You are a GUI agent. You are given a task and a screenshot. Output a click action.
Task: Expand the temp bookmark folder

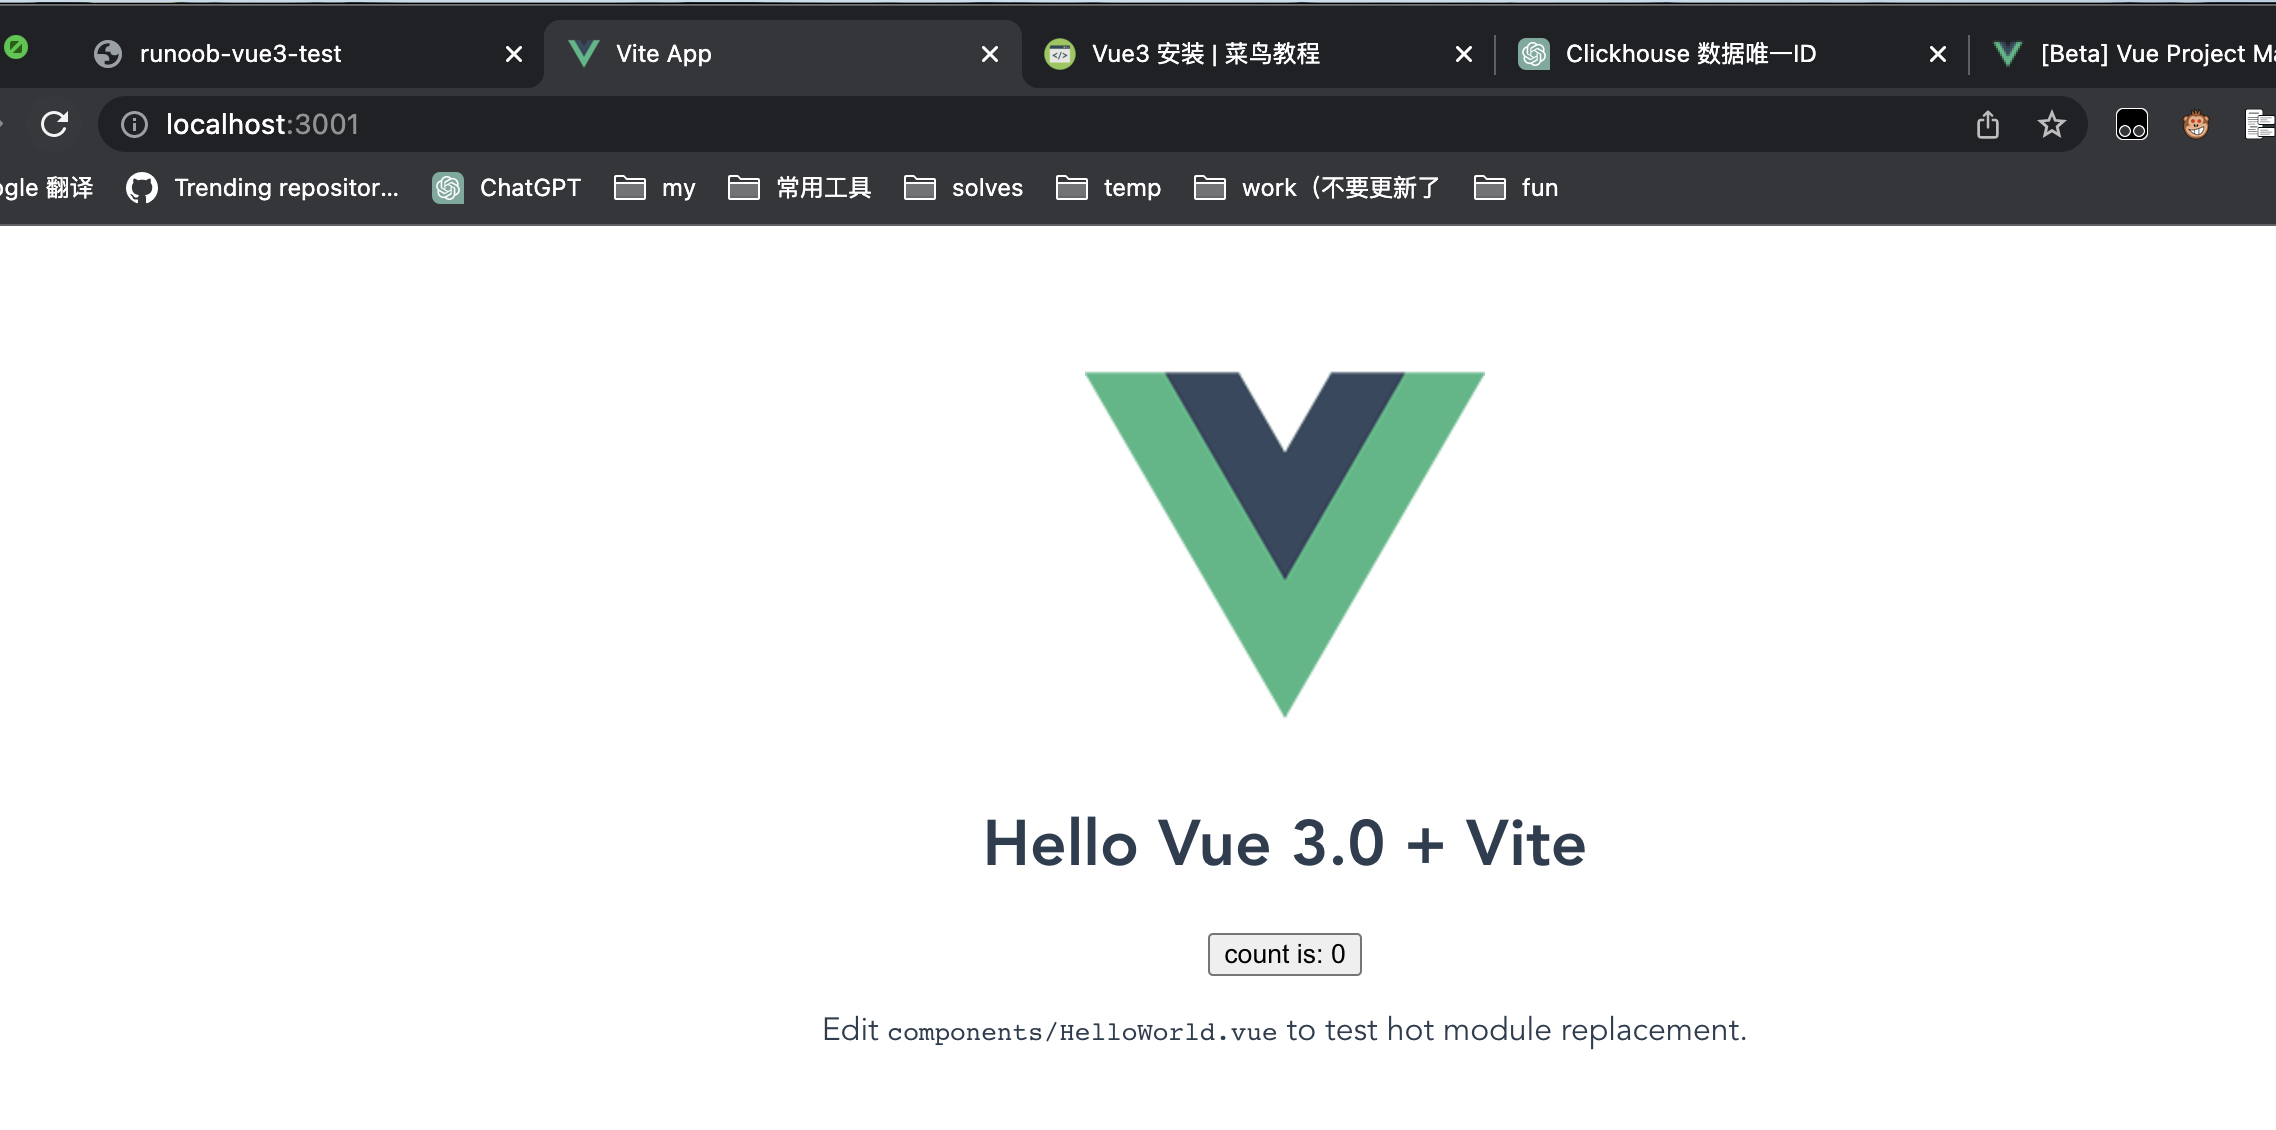click(x=1109, y=188)
